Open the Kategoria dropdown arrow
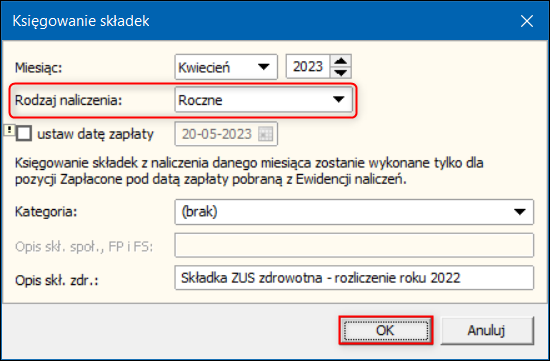550x361 pixels. tap(520, 212)
